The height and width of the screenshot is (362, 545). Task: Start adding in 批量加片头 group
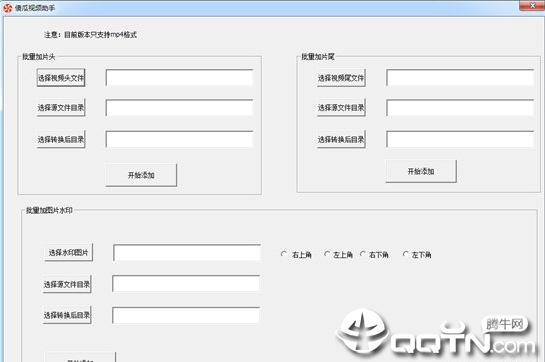(141, 175)
